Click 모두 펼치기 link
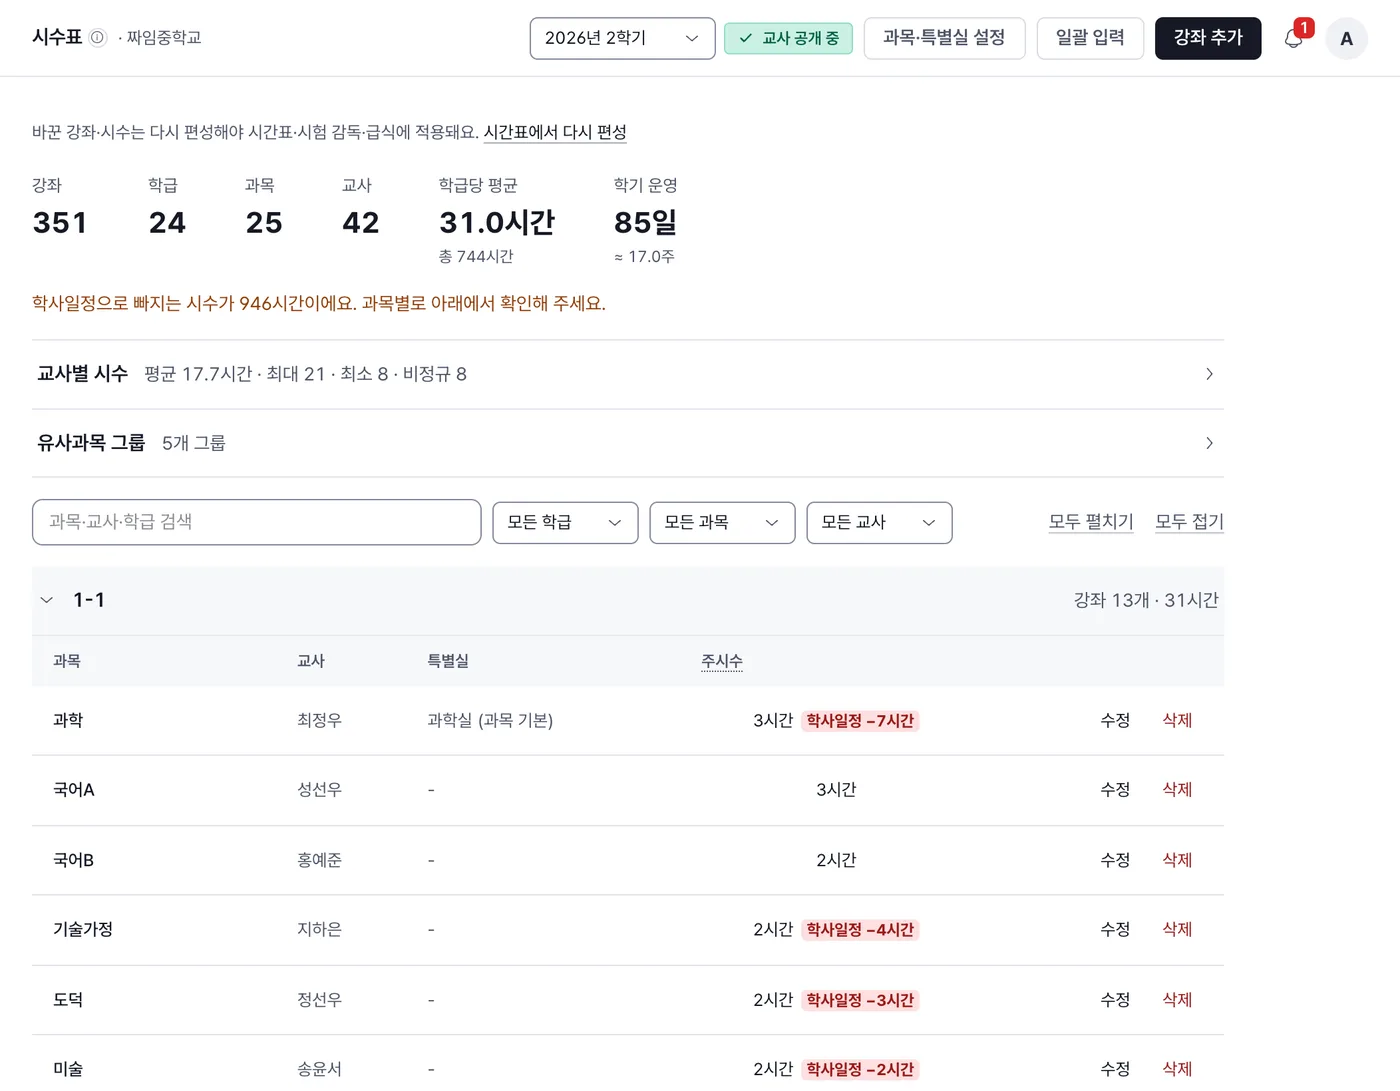Viewport: 1400px width, 1091px height. click(1091, 522)
